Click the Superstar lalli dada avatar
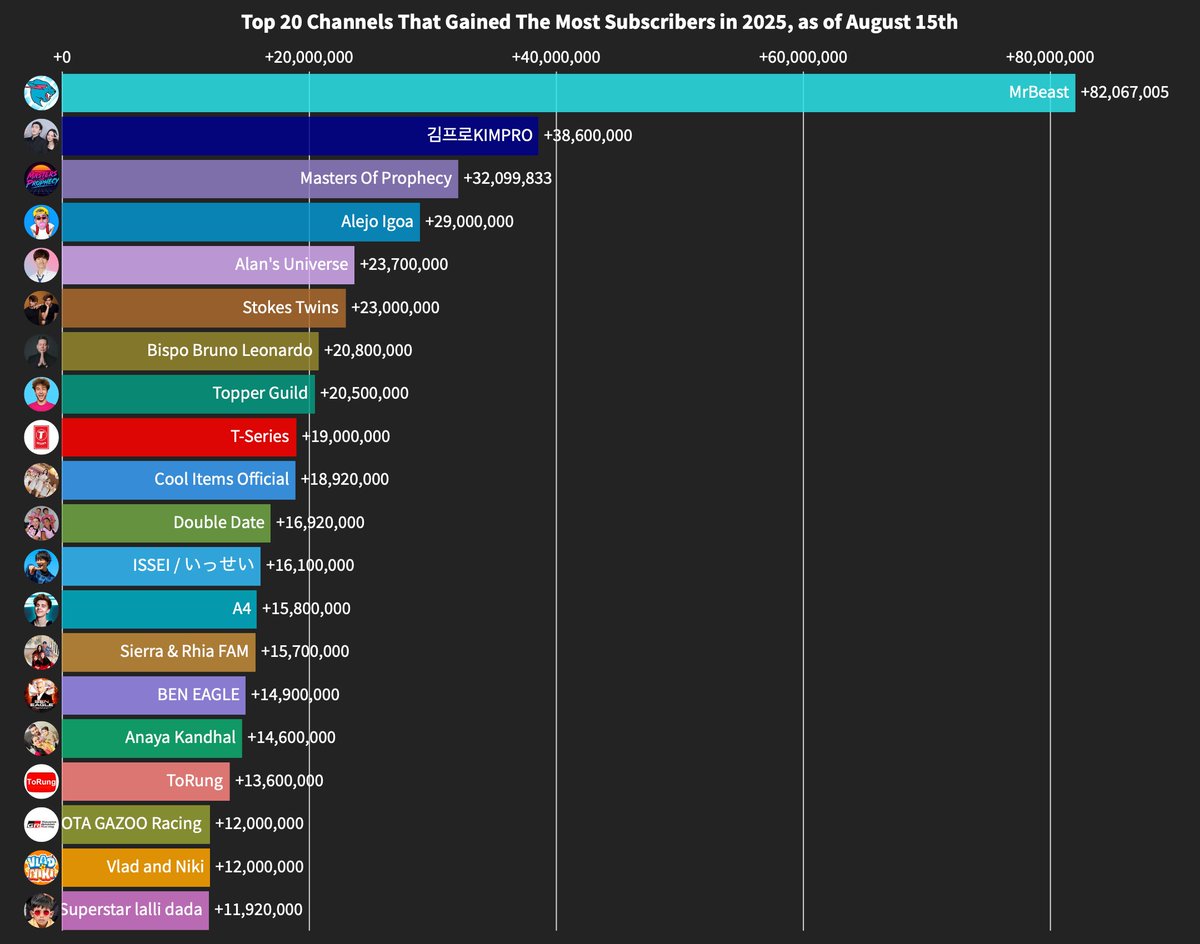This screenshot has width=1200, height=944. coord(41,910)
